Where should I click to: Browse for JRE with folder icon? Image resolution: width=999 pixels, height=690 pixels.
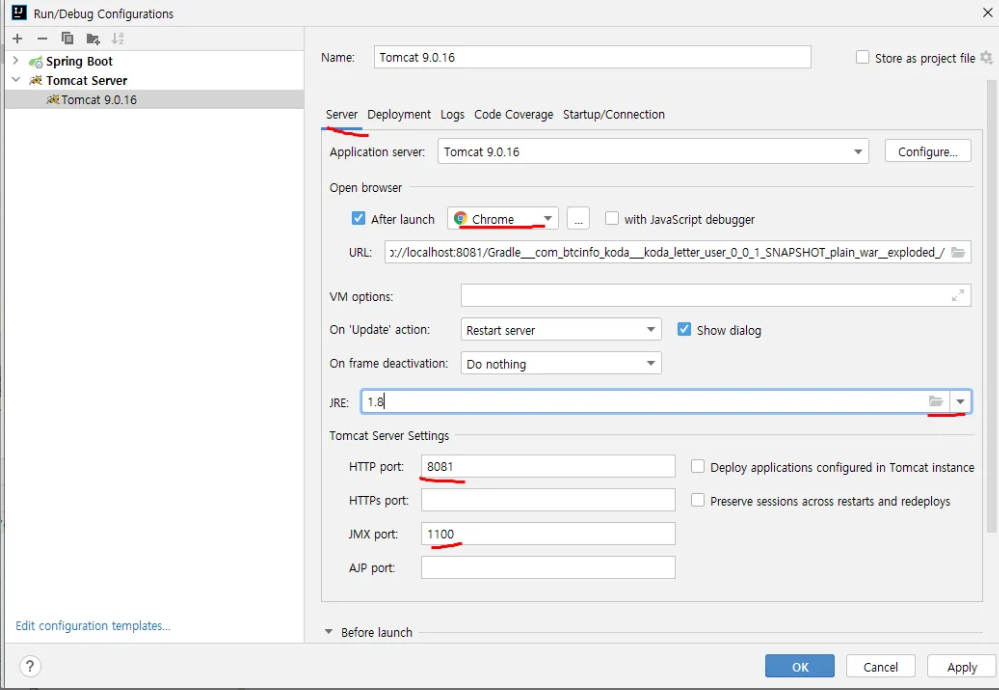coord(935,401)
